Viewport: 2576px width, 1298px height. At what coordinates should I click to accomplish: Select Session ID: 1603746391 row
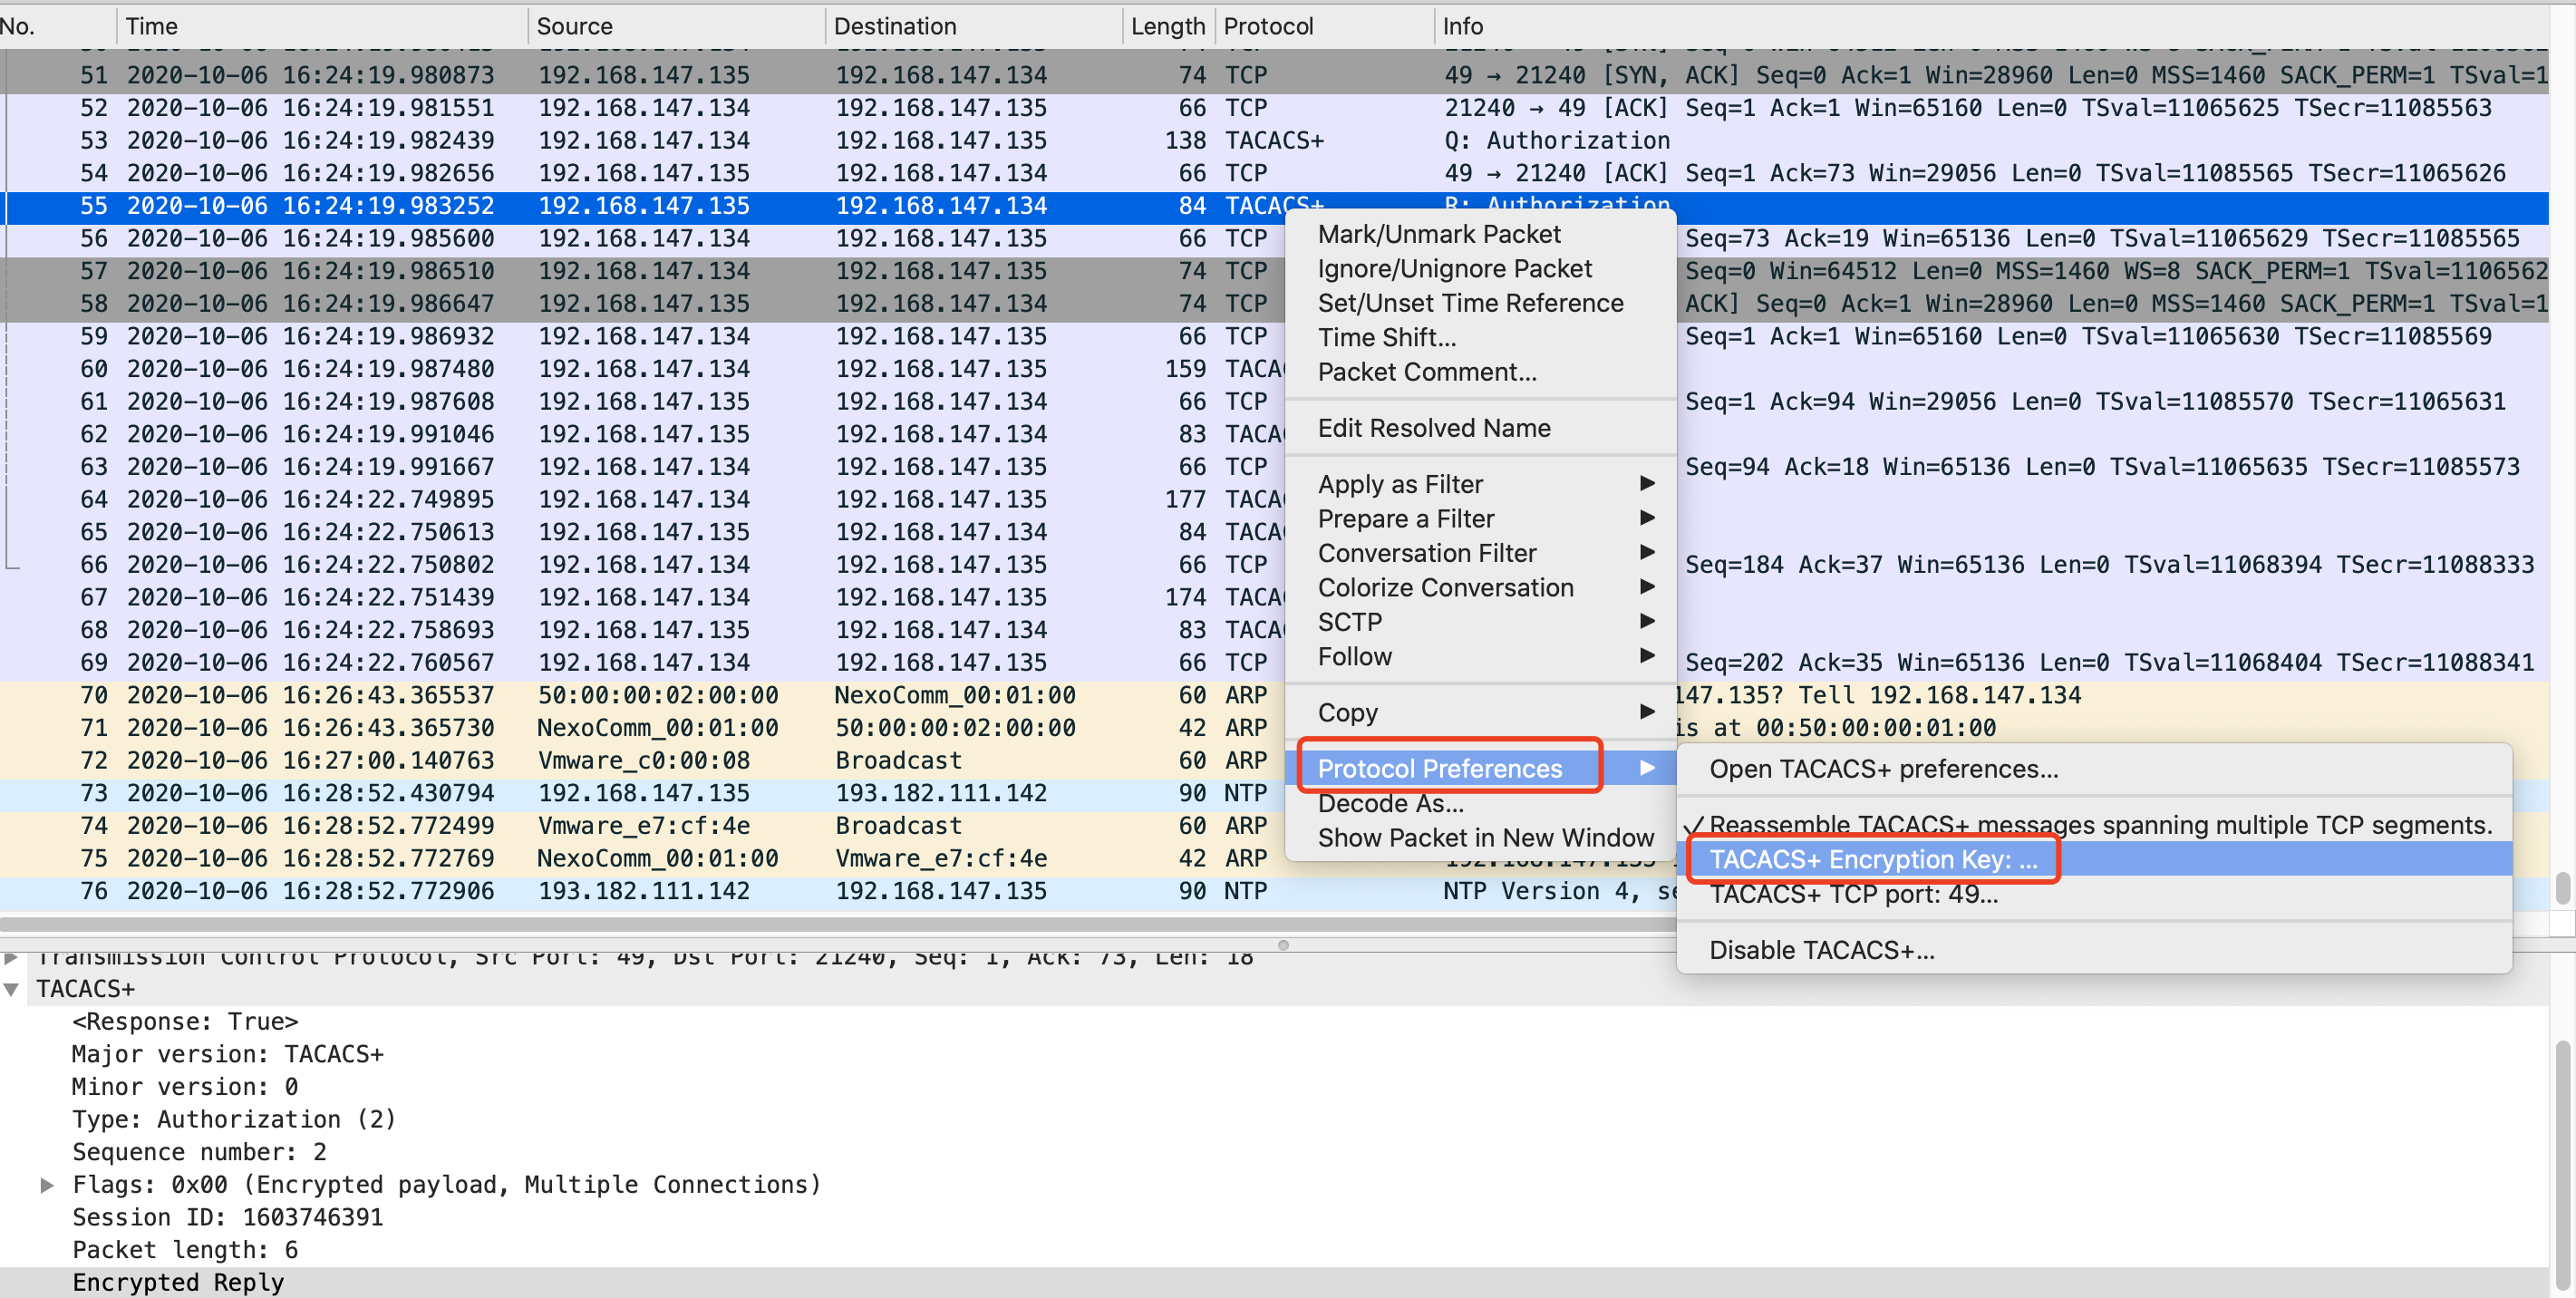pos(1274,1217)
